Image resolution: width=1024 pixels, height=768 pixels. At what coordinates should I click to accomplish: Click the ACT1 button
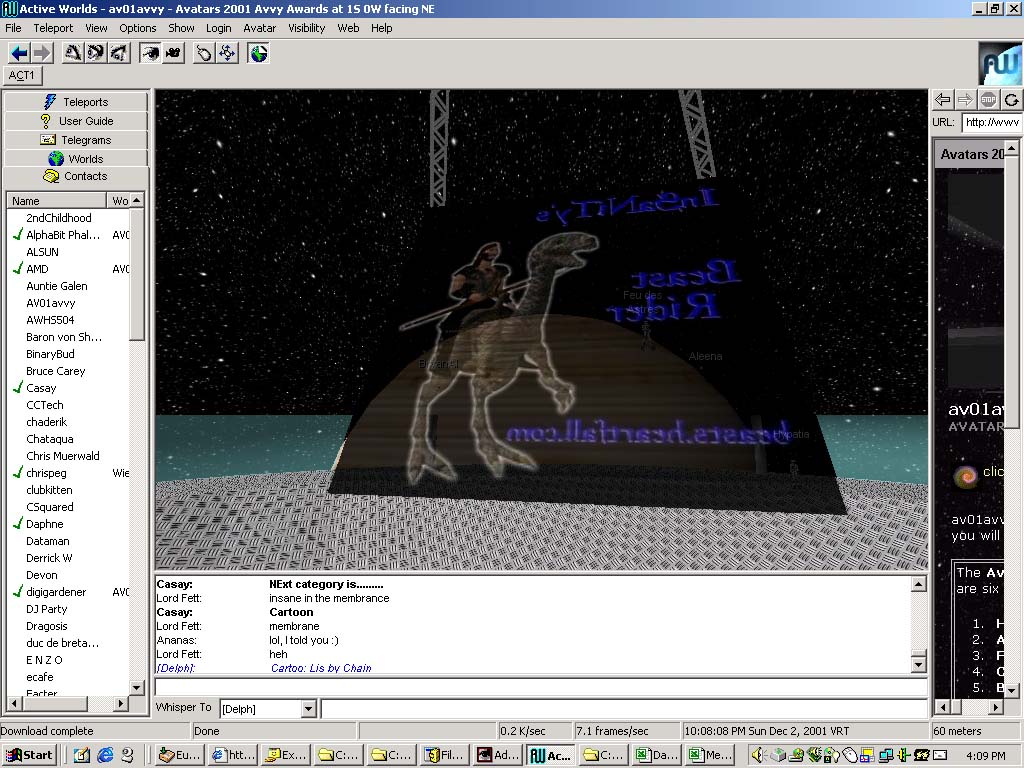coord(22,75)
